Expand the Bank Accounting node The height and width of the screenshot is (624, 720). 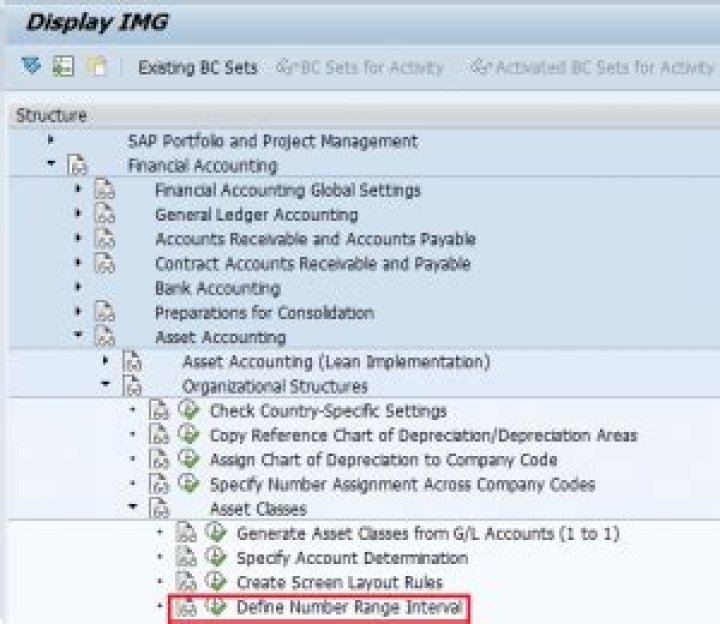click(78, 287)
